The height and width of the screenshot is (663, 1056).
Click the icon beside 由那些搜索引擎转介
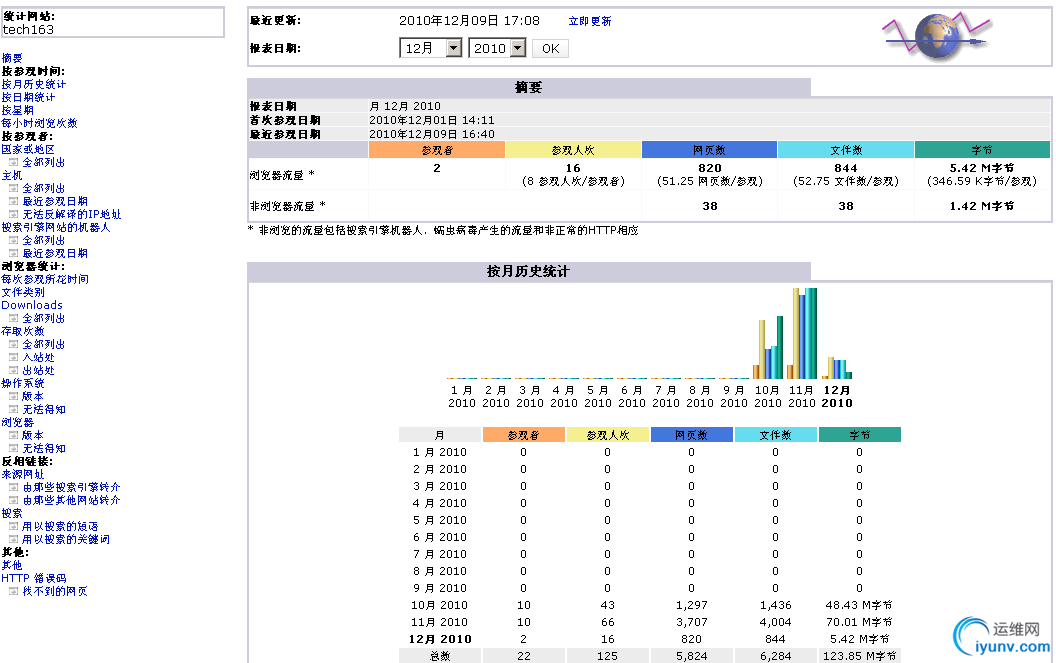(x=13, y=487)
